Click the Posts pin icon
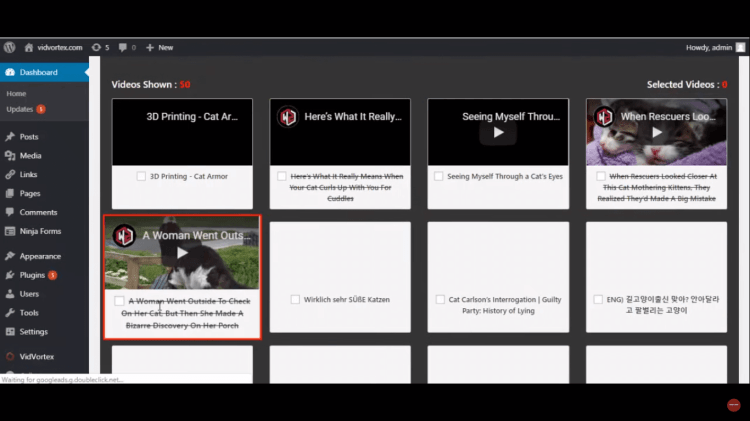The height and width of the screenshot is (421, 750). 10,137
